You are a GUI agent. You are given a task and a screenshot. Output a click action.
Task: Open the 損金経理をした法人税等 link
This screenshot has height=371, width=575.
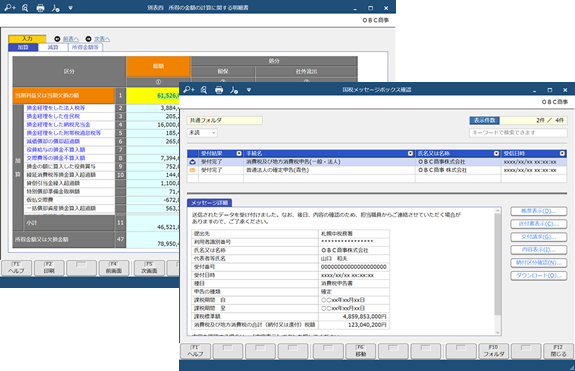pyautogui.click(x=56, y=108)
